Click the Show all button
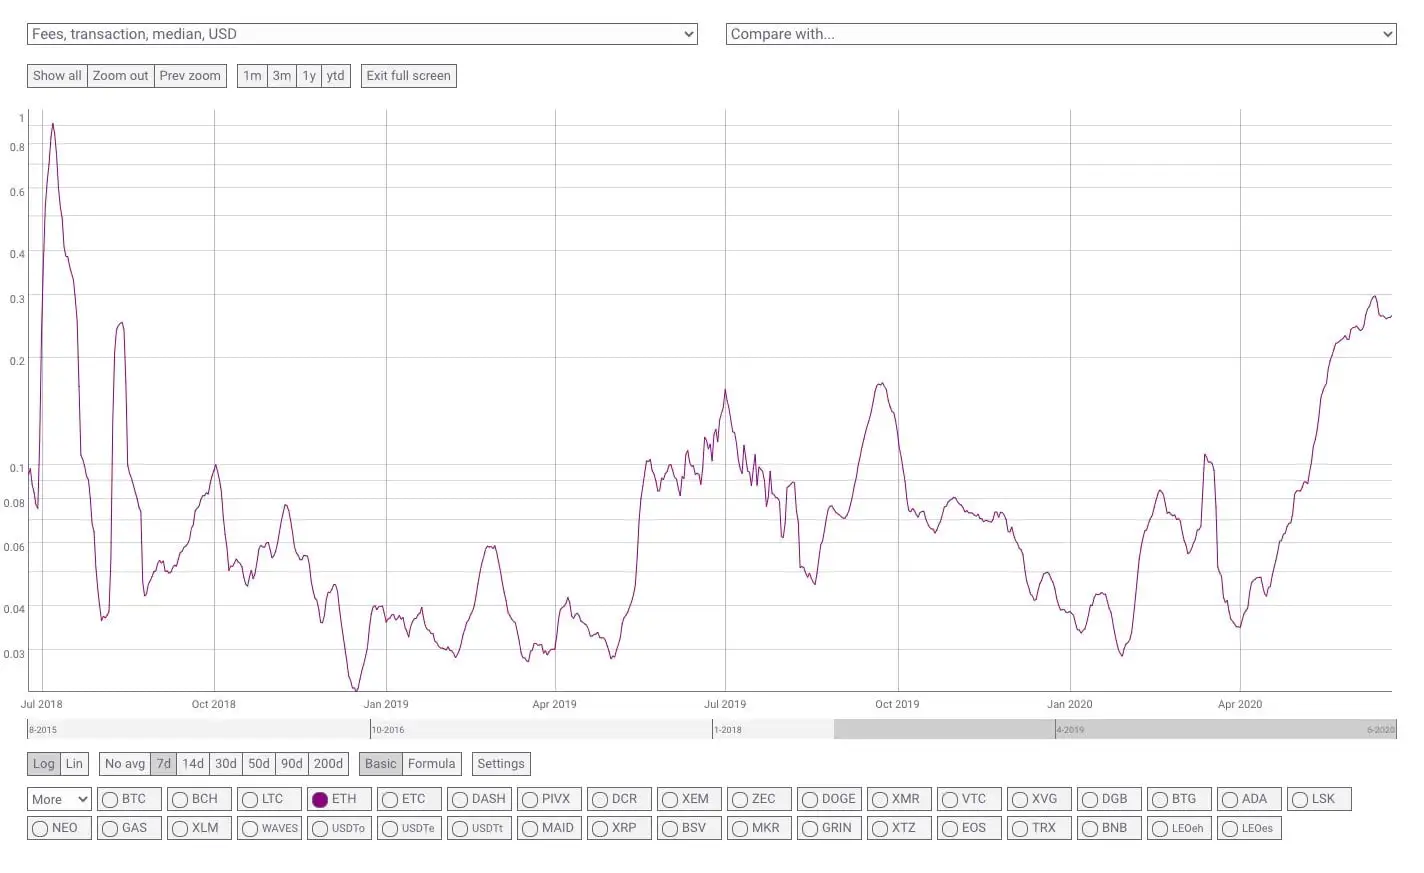 tap(56, 75)
